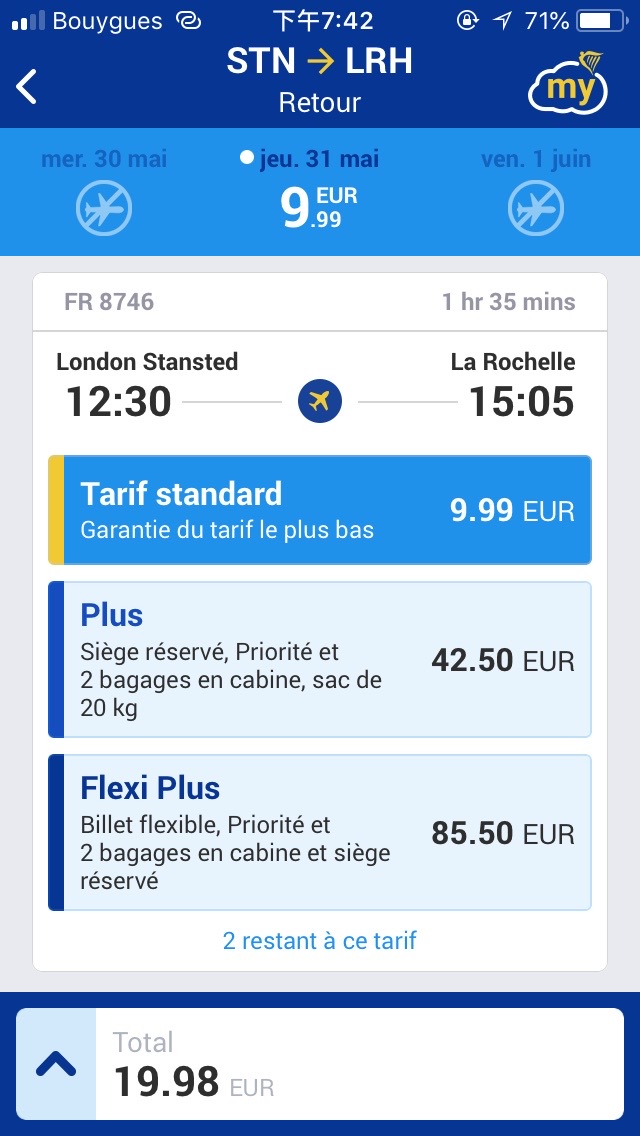Tap the no-flight icon under mer. 30 mai
Screen dimensions: 640x1136
(x=104, y=208)
